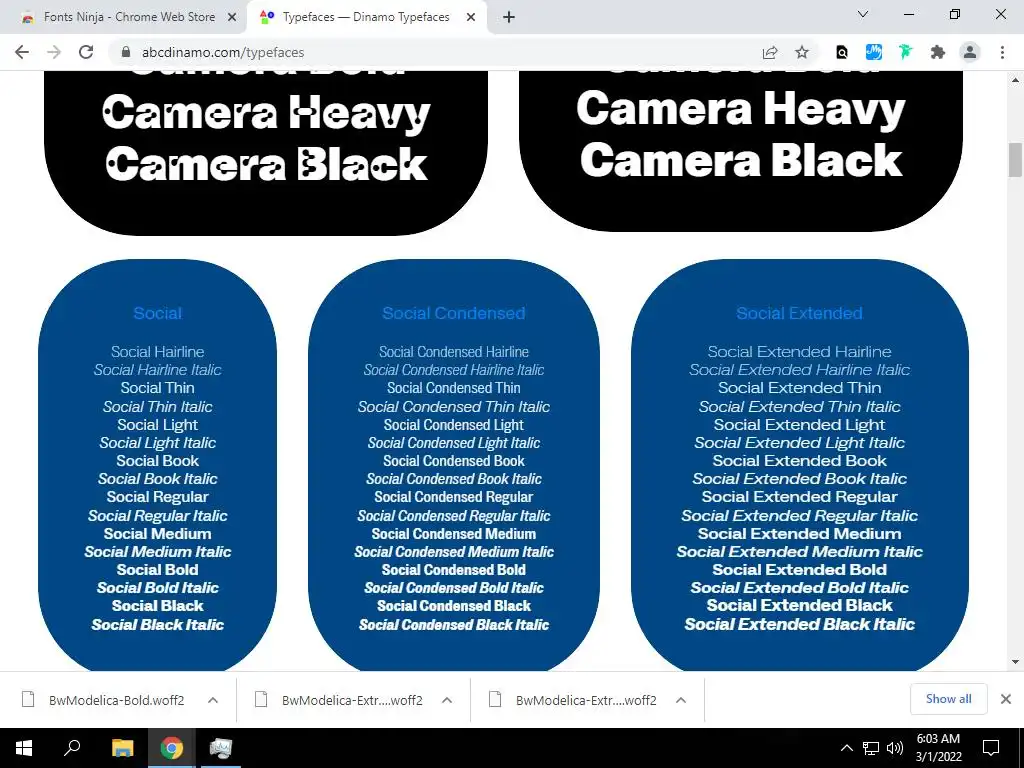This screenshot has height=768, width=1024.
Task: Click 'Camera Heavy' in the left black card
Action: pos(266,114)
